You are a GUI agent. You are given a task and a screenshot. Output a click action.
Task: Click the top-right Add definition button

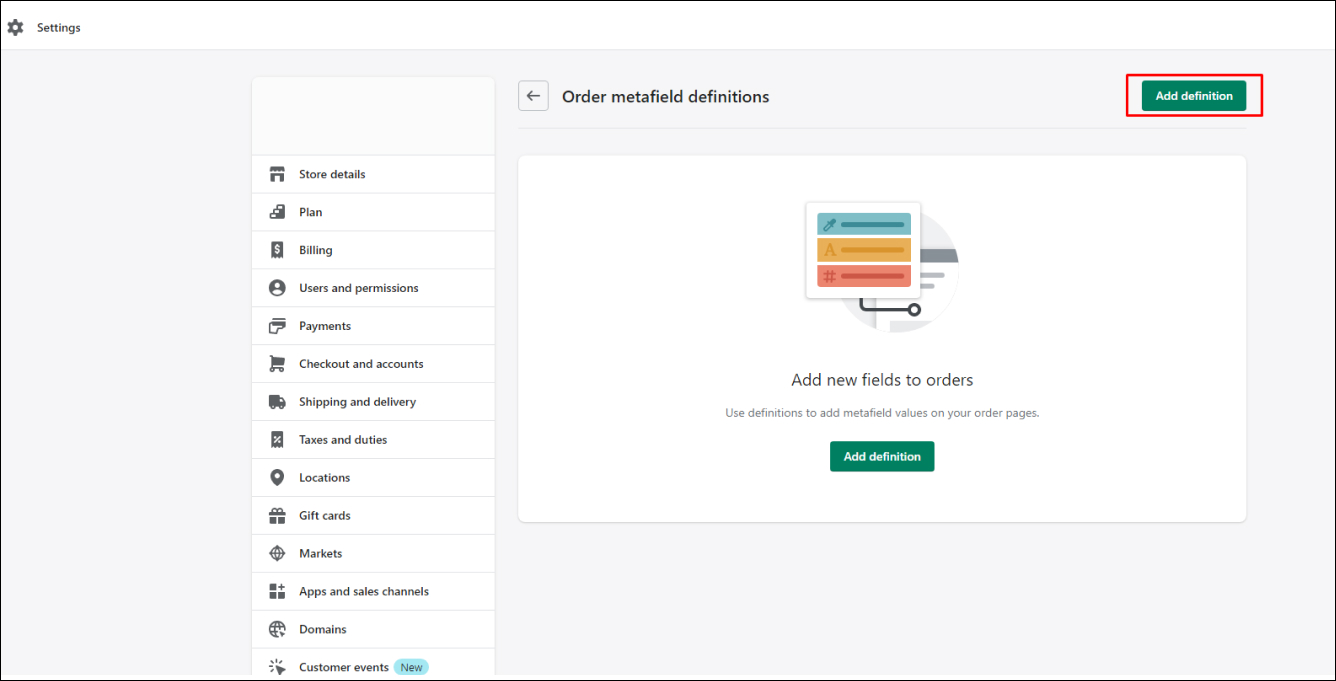1194,96
